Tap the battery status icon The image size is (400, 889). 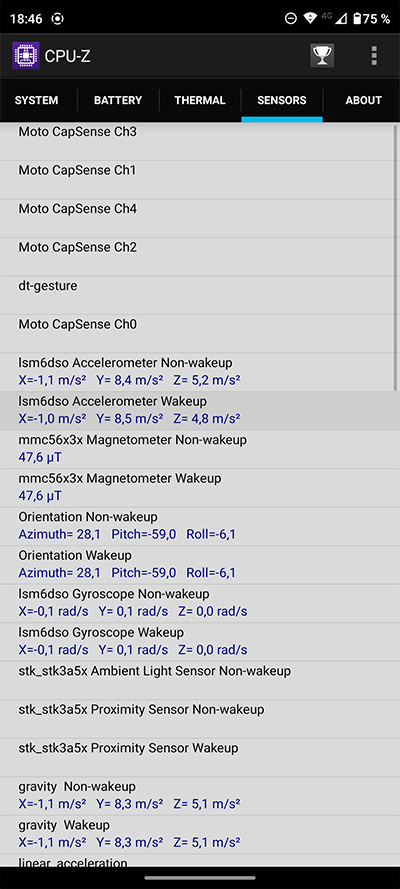358,19
